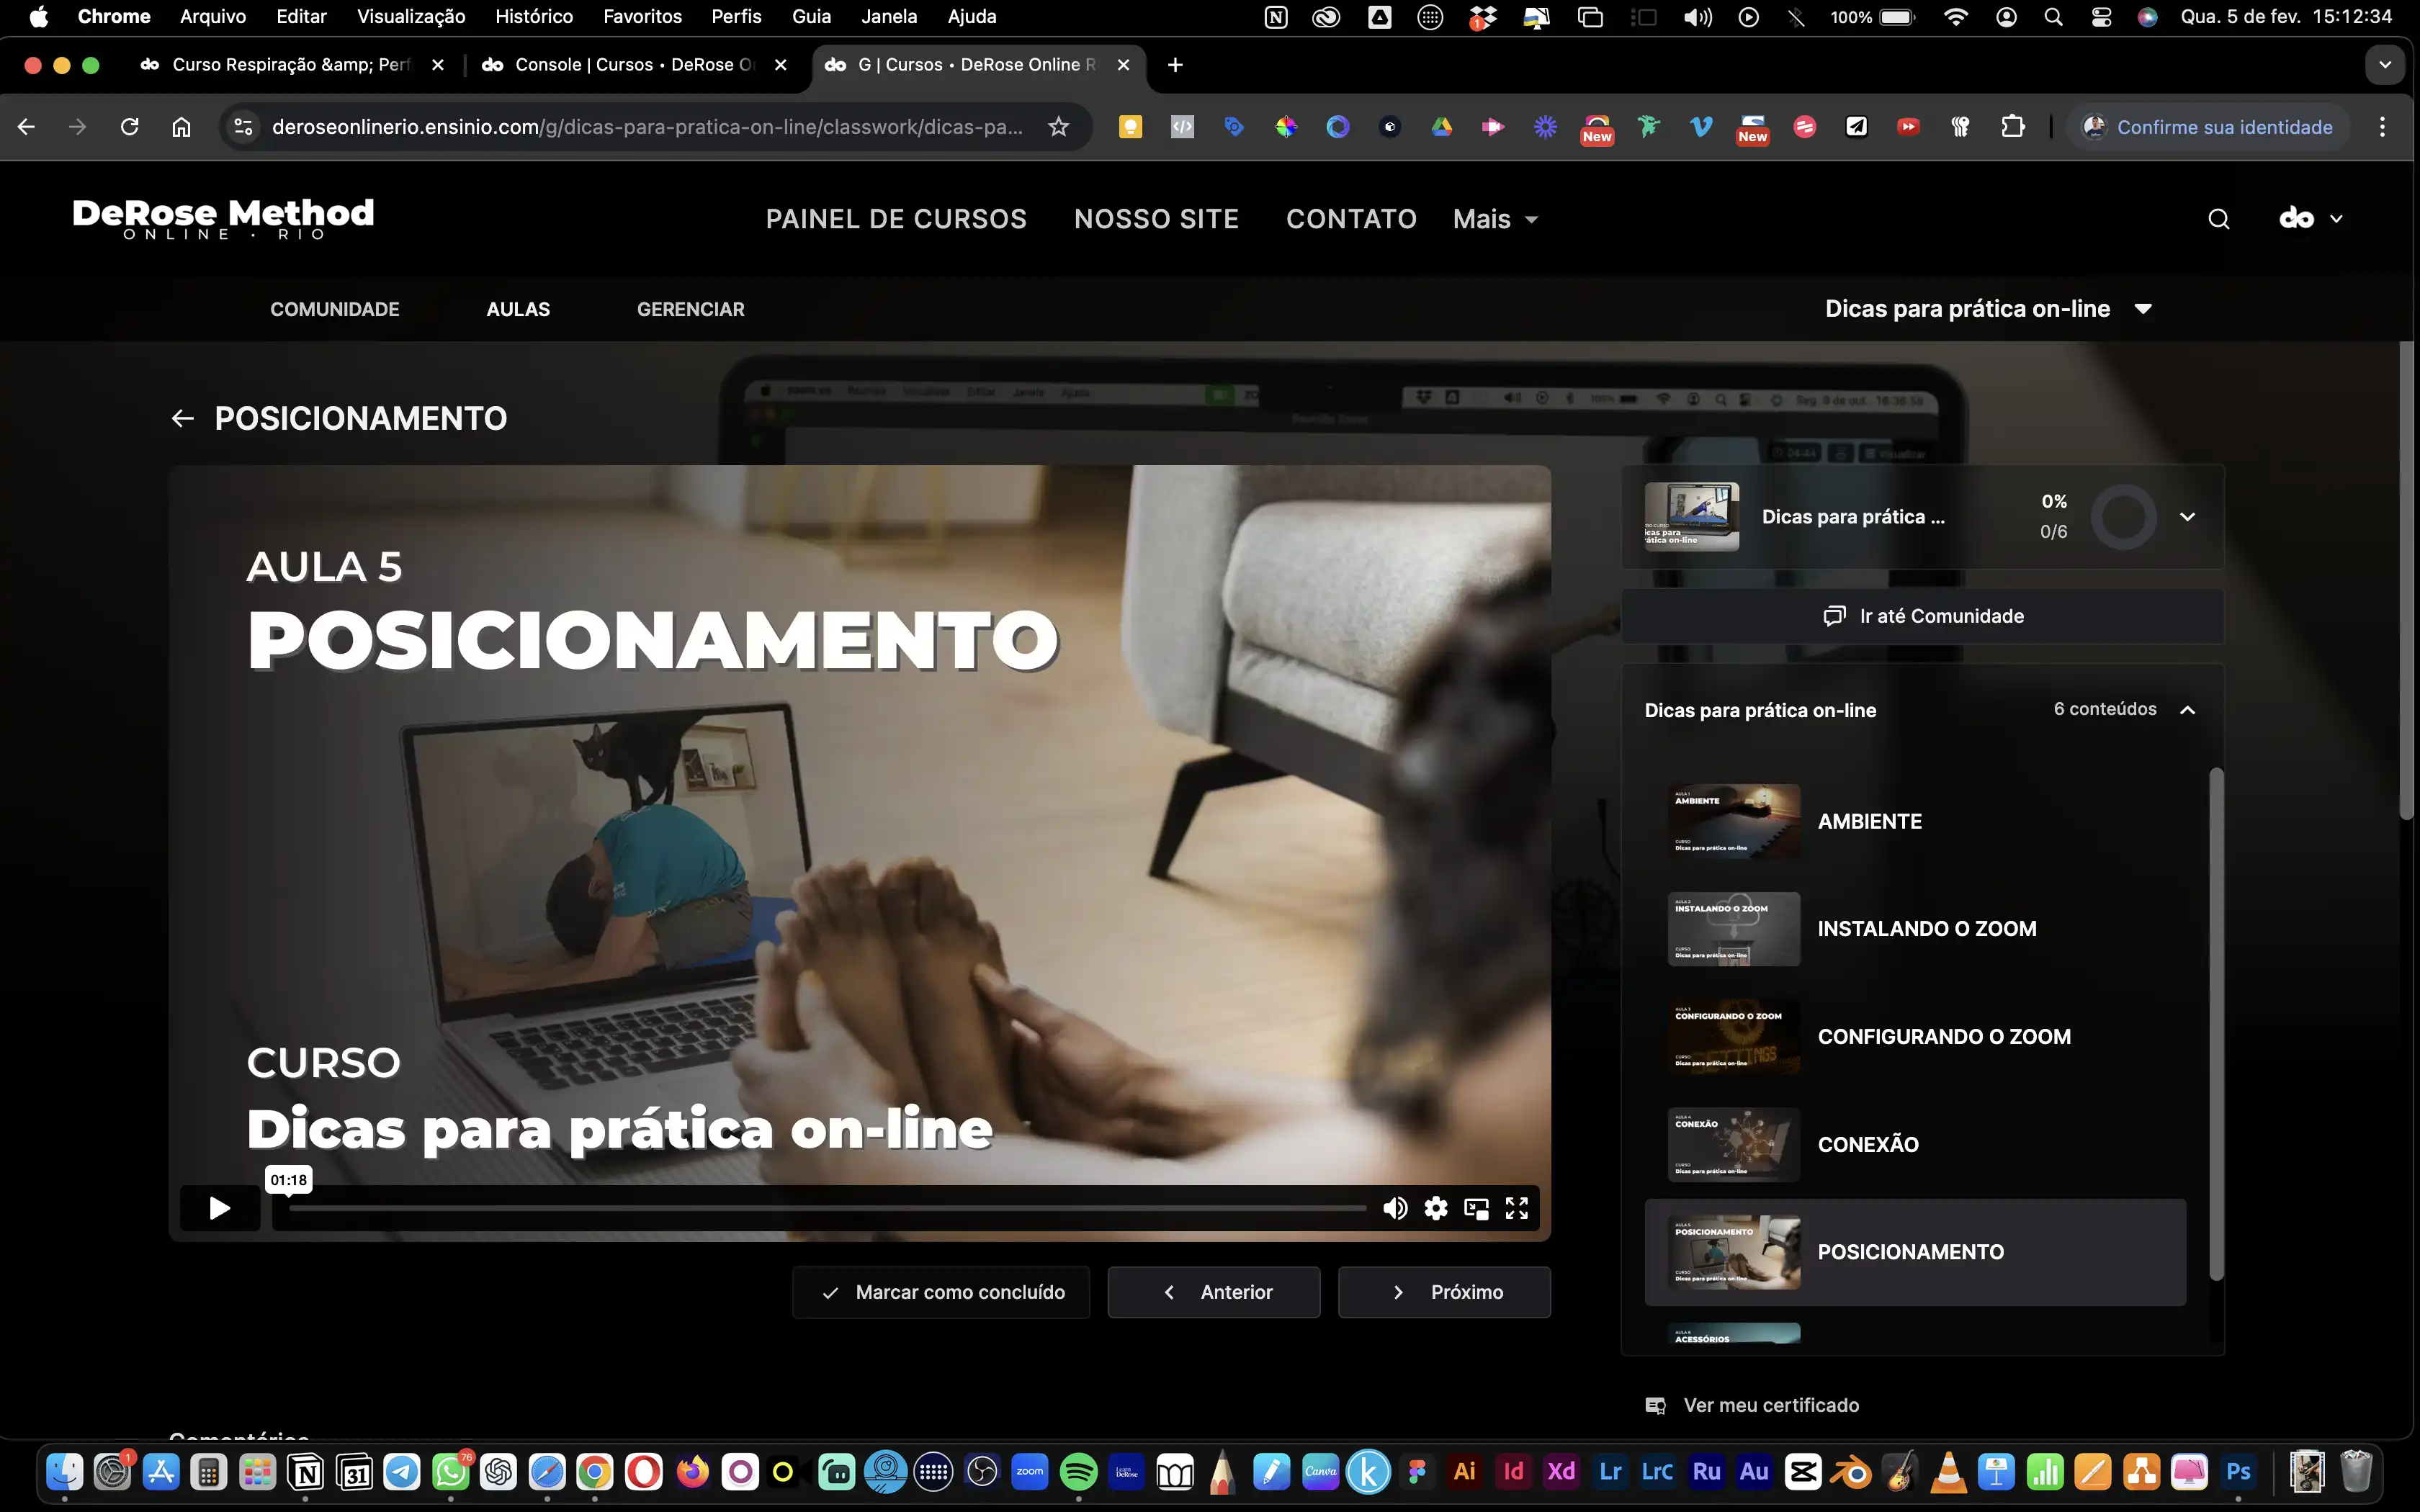
Task: Expand the Mais navigation dropdown
Action: 1495,219
